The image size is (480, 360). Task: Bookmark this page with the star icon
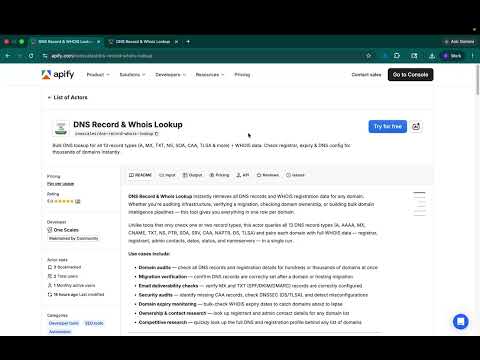click(x=369, y=56)
